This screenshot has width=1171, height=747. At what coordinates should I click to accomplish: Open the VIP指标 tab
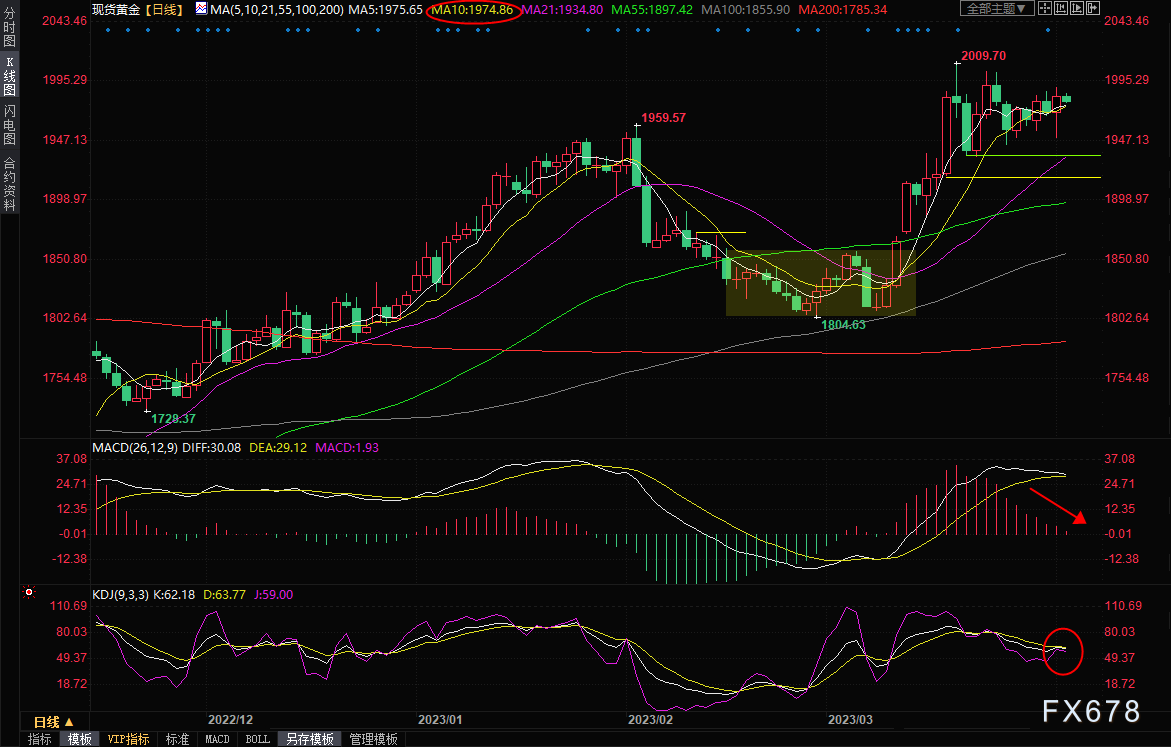pyautogui.click(x=128, y=739)
